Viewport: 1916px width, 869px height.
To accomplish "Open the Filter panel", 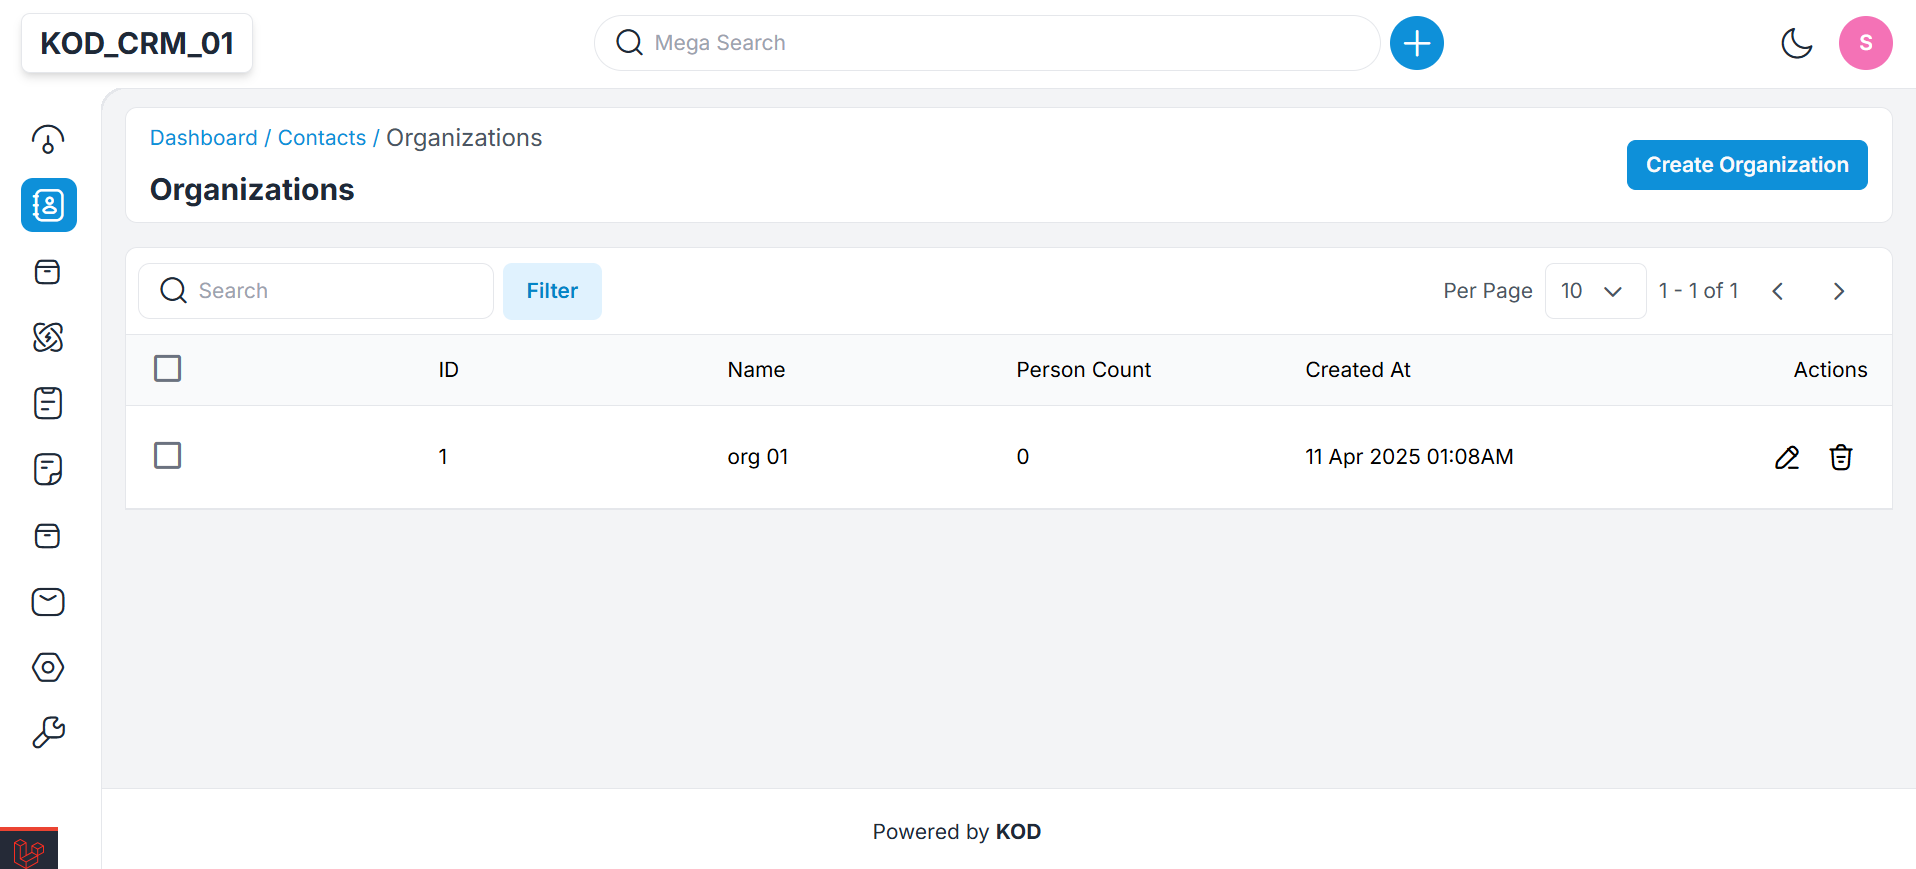I will (x=552, y=291).
